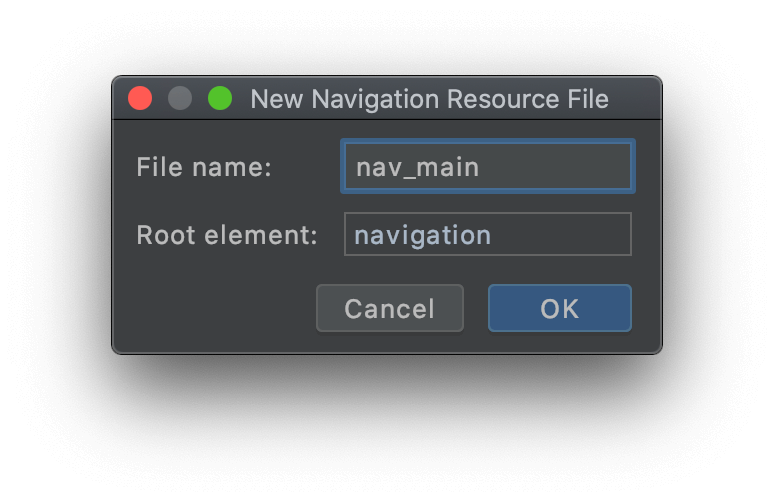The image size is (774, 502).
Task: Confirm the dialog with OK
Action: [560, 308]
